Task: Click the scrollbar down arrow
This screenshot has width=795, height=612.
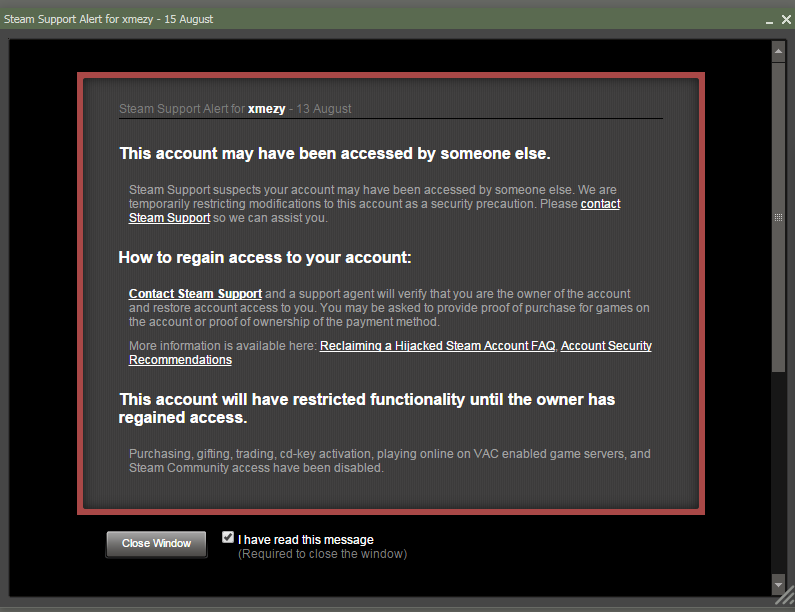Action: 778,585
